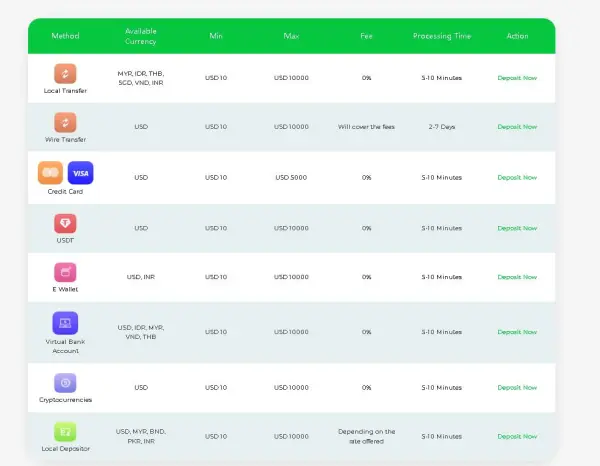The width and height of the screenshot is (600, 466).
Task: Click the Cryptocurrencies method icon
Action: [x=65, y=382]
